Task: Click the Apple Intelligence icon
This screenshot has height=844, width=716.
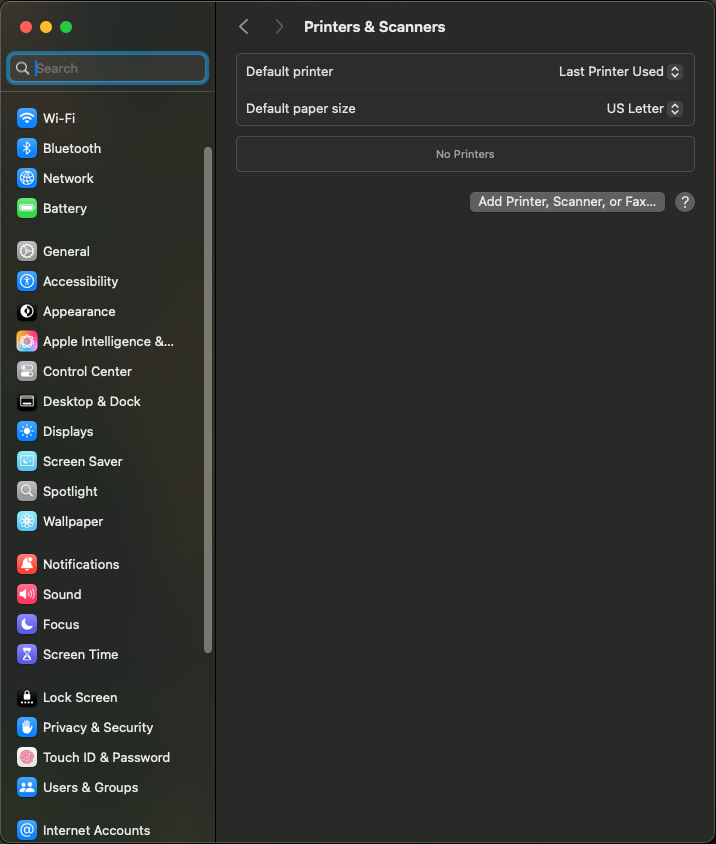Action: [x=27, y=341]
